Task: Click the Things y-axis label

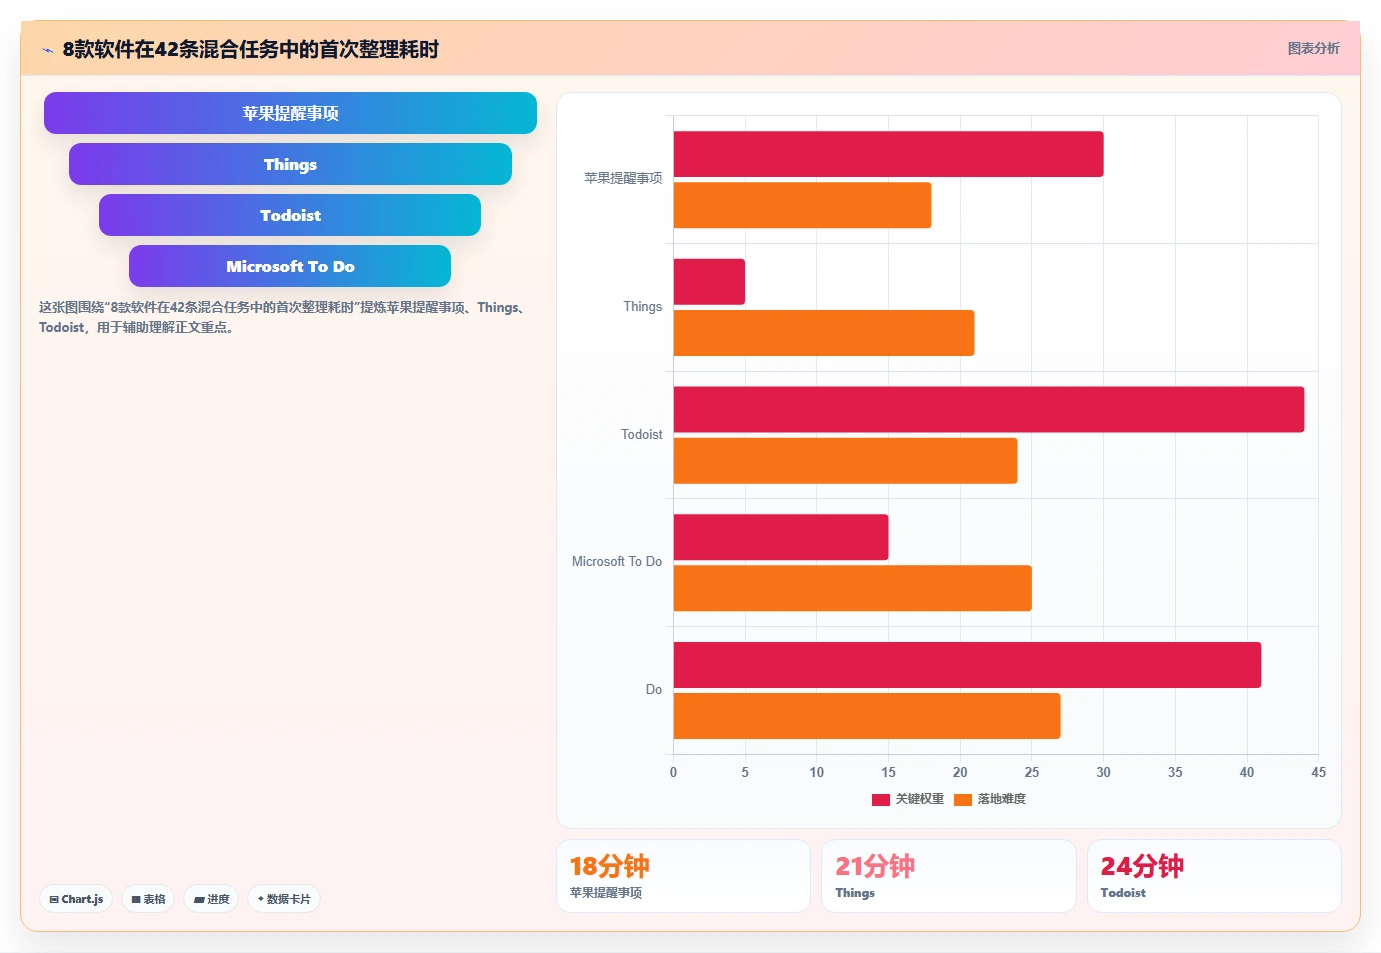Action: click(x=642, y=306)
